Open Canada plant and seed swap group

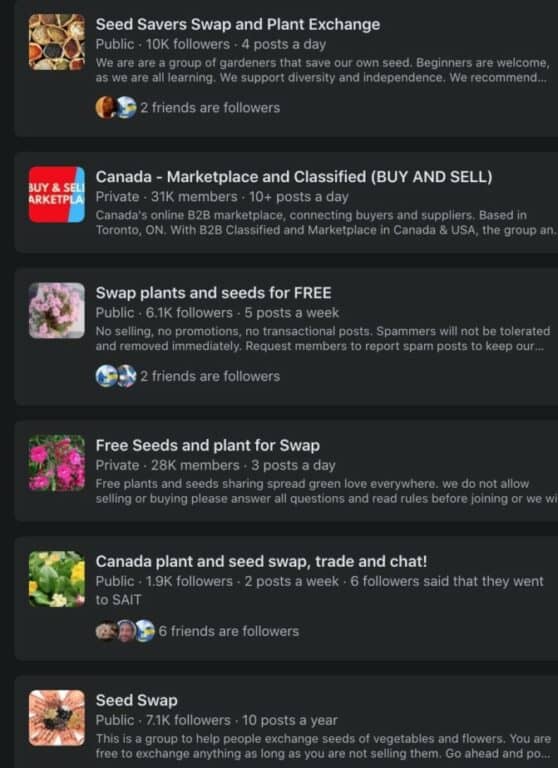click(x=261, y=561)
